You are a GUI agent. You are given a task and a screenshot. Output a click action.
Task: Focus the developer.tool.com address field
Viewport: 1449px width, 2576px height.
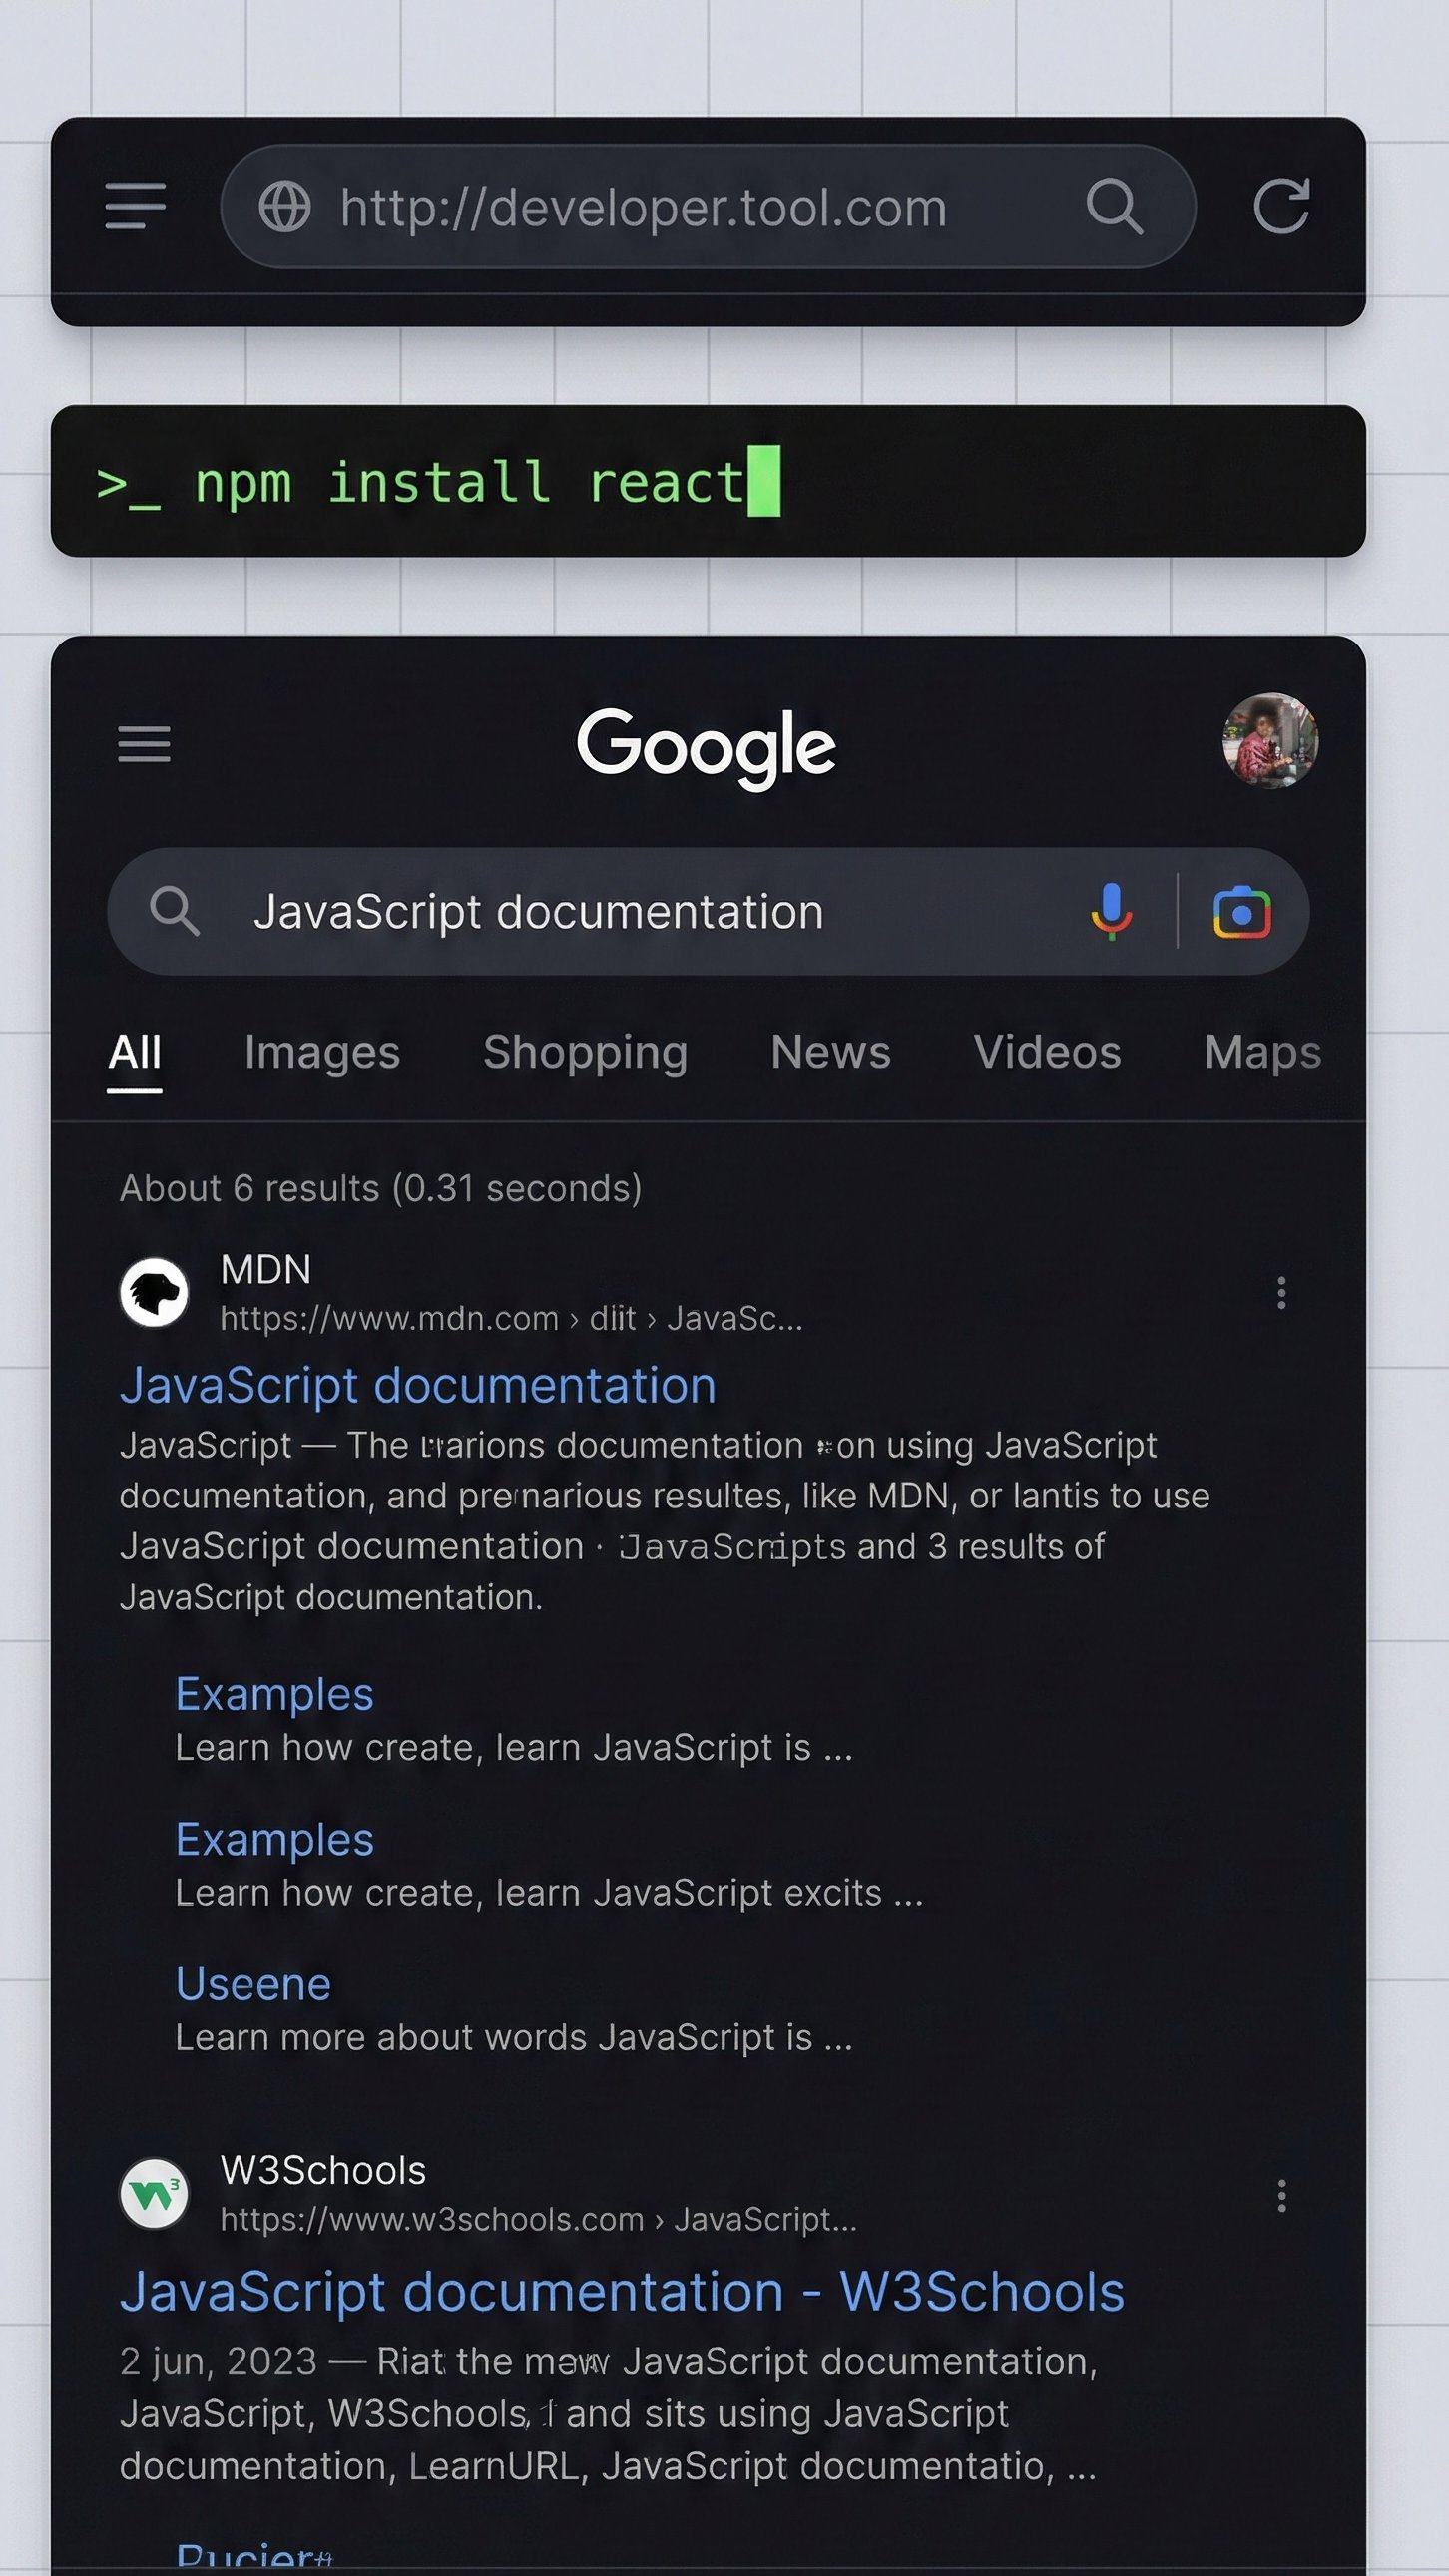[708, 206]
